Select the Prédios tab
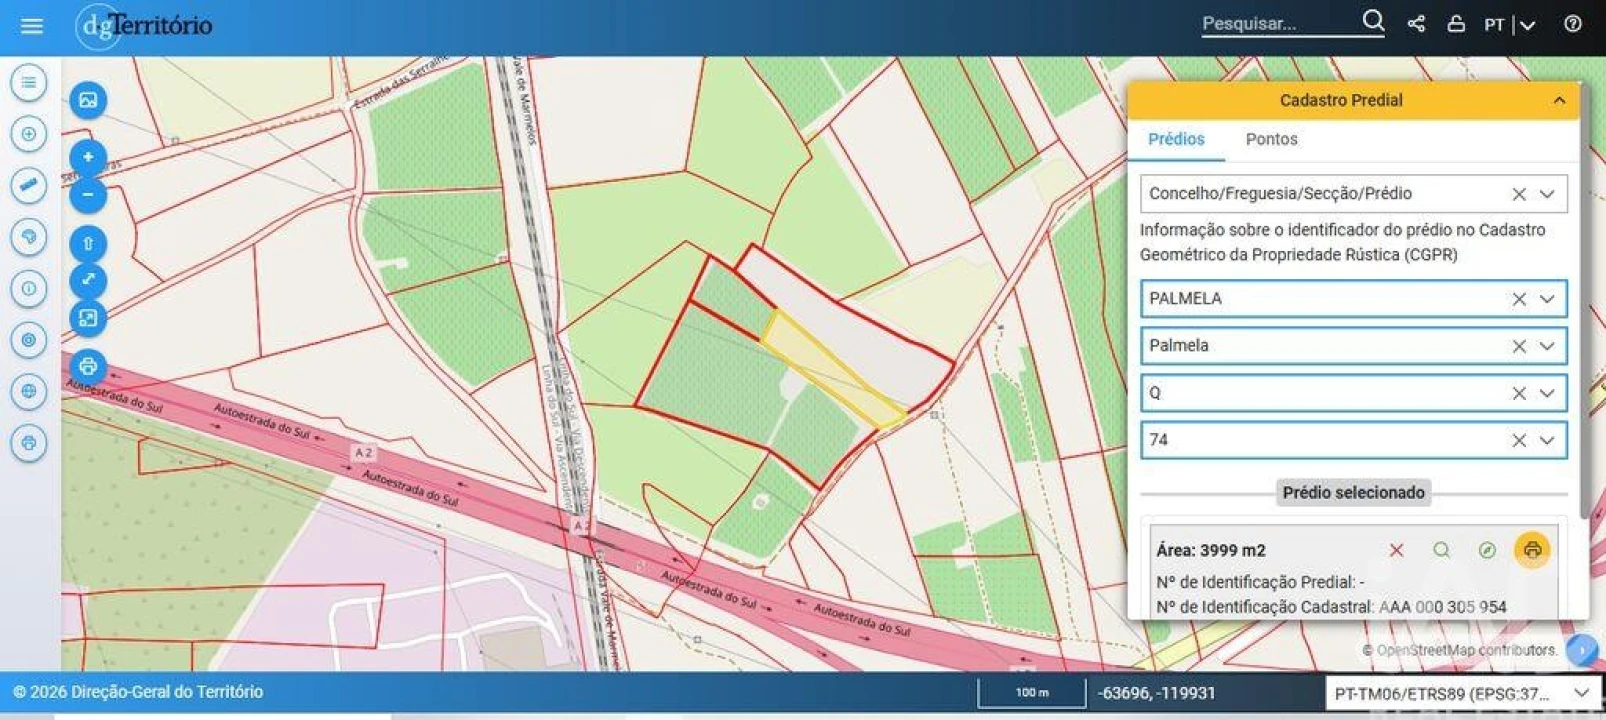1606x720 pixels. (x=1176, y=140)
